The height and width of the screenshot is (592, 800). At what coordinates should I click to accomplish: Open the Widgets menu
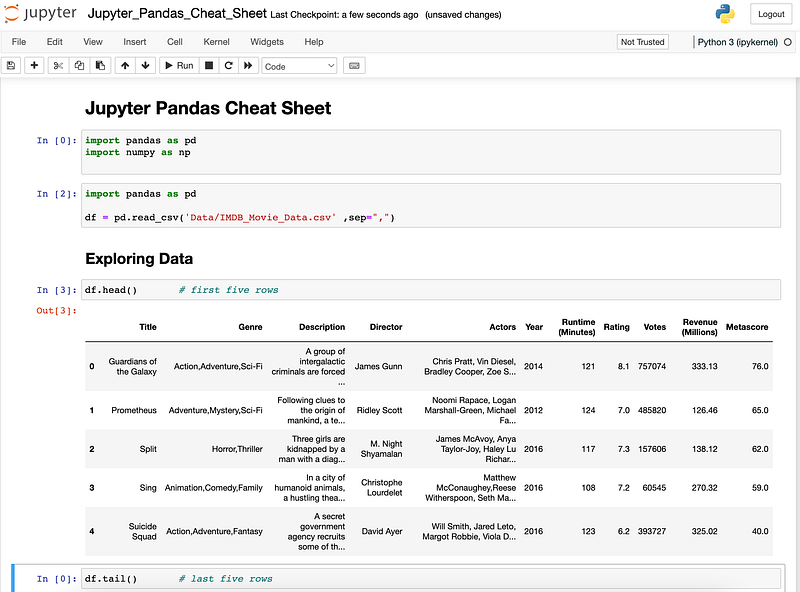pyautogui.click(x=267, y=42)
